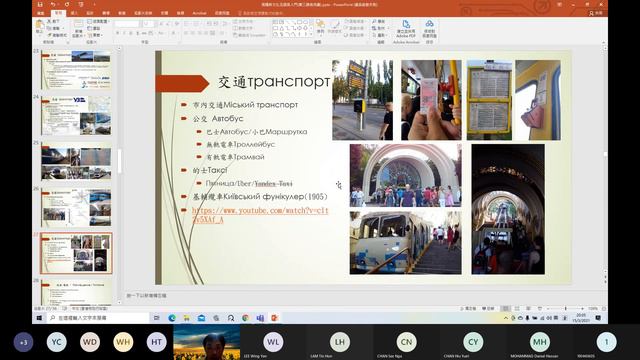The width and height of the screenshot is (640, 360).
Task: Click the PowerPoint icon in the taskbar
Action: [x=275, y=318]
